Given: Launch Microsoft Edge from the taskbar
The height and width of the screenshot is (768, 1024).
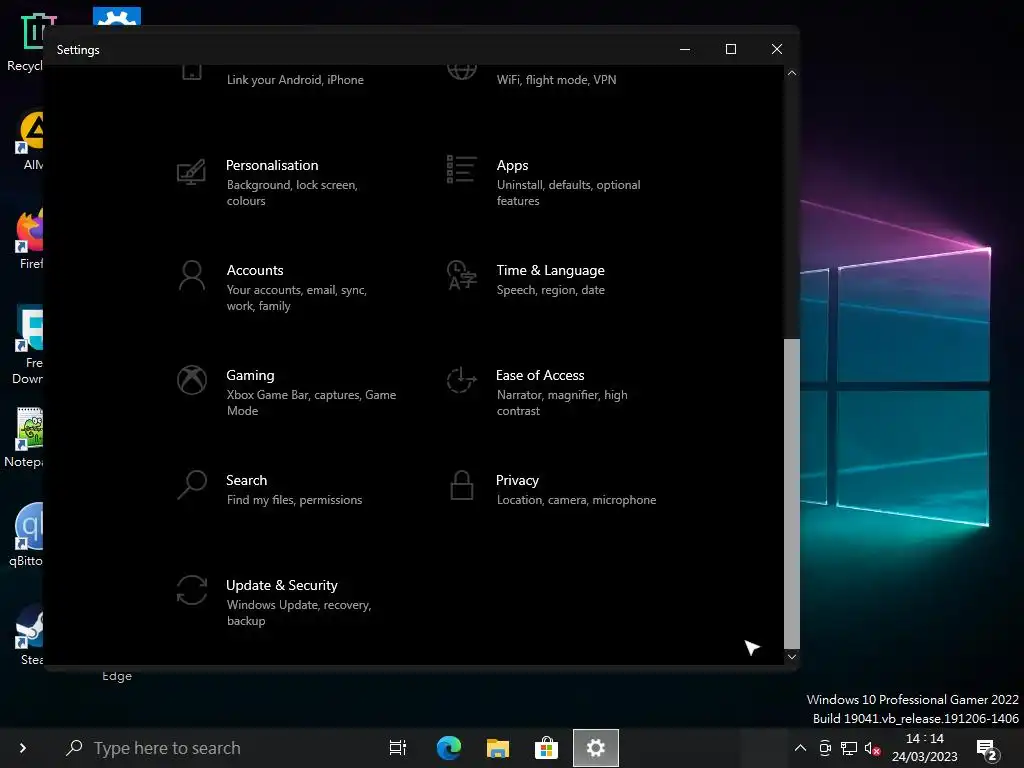Looking at the screenshot, I should 449,748.
